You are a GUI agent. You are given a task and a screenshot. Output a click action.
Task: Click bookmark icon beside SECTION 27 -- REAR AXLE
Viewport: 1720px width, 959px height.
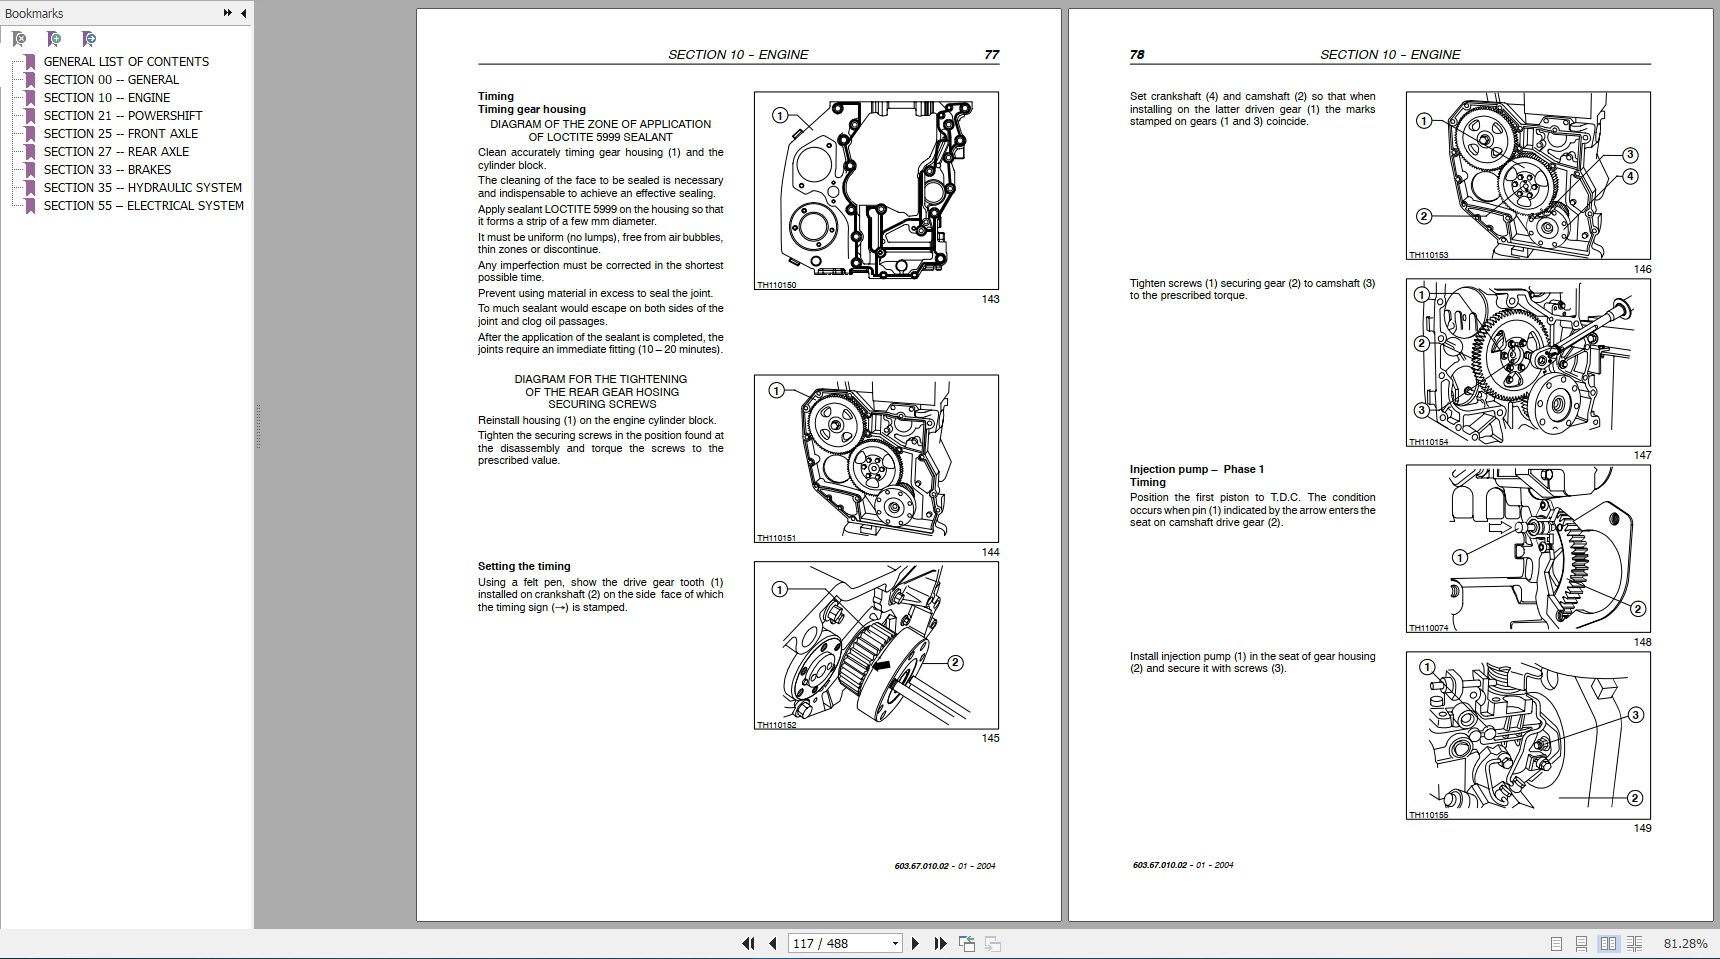coord(30,151)
